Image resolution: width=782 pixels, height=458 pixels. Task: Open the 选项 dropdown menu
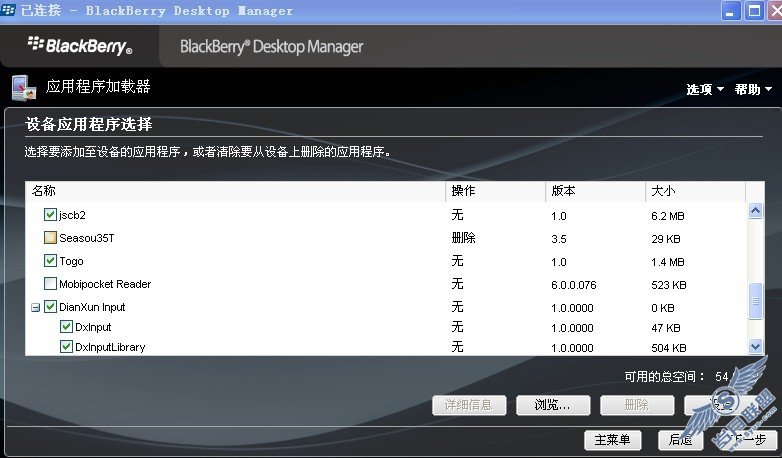[705, 89]
